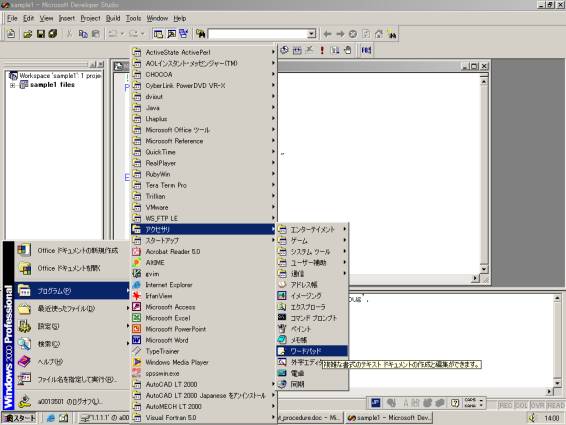Launch gvim from Programs menu
The height and width of the screenshot is (425, 566).
pyautogui.click(x=203, y=274)
